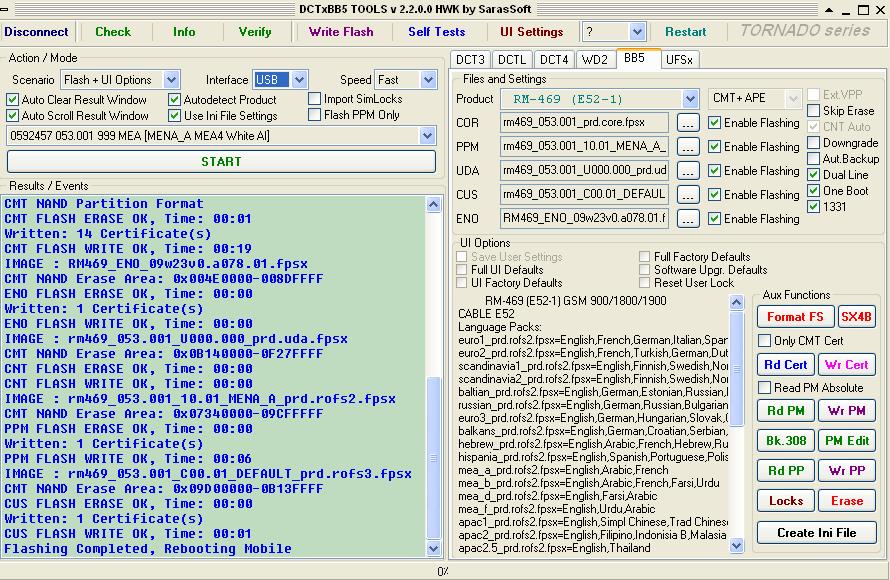This screenshot has width=890, height=580.
Task: Browse for the PPM file
Action: pos(688,147)
